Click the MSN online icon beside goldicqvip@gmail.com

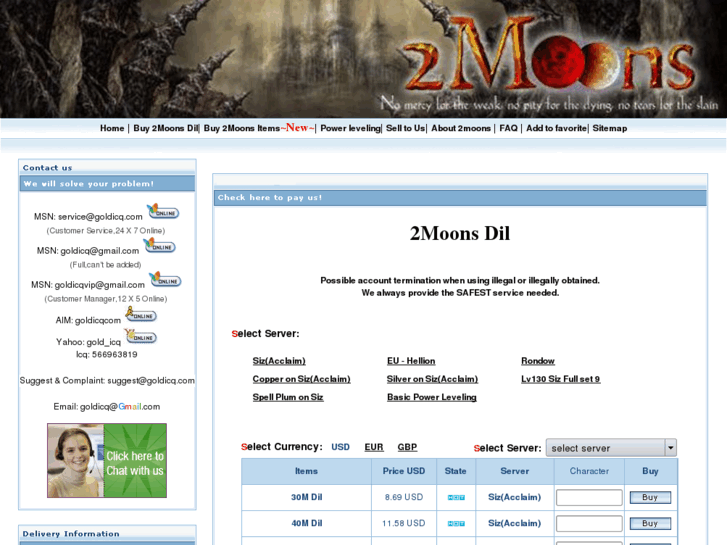[x=165, y=280]
